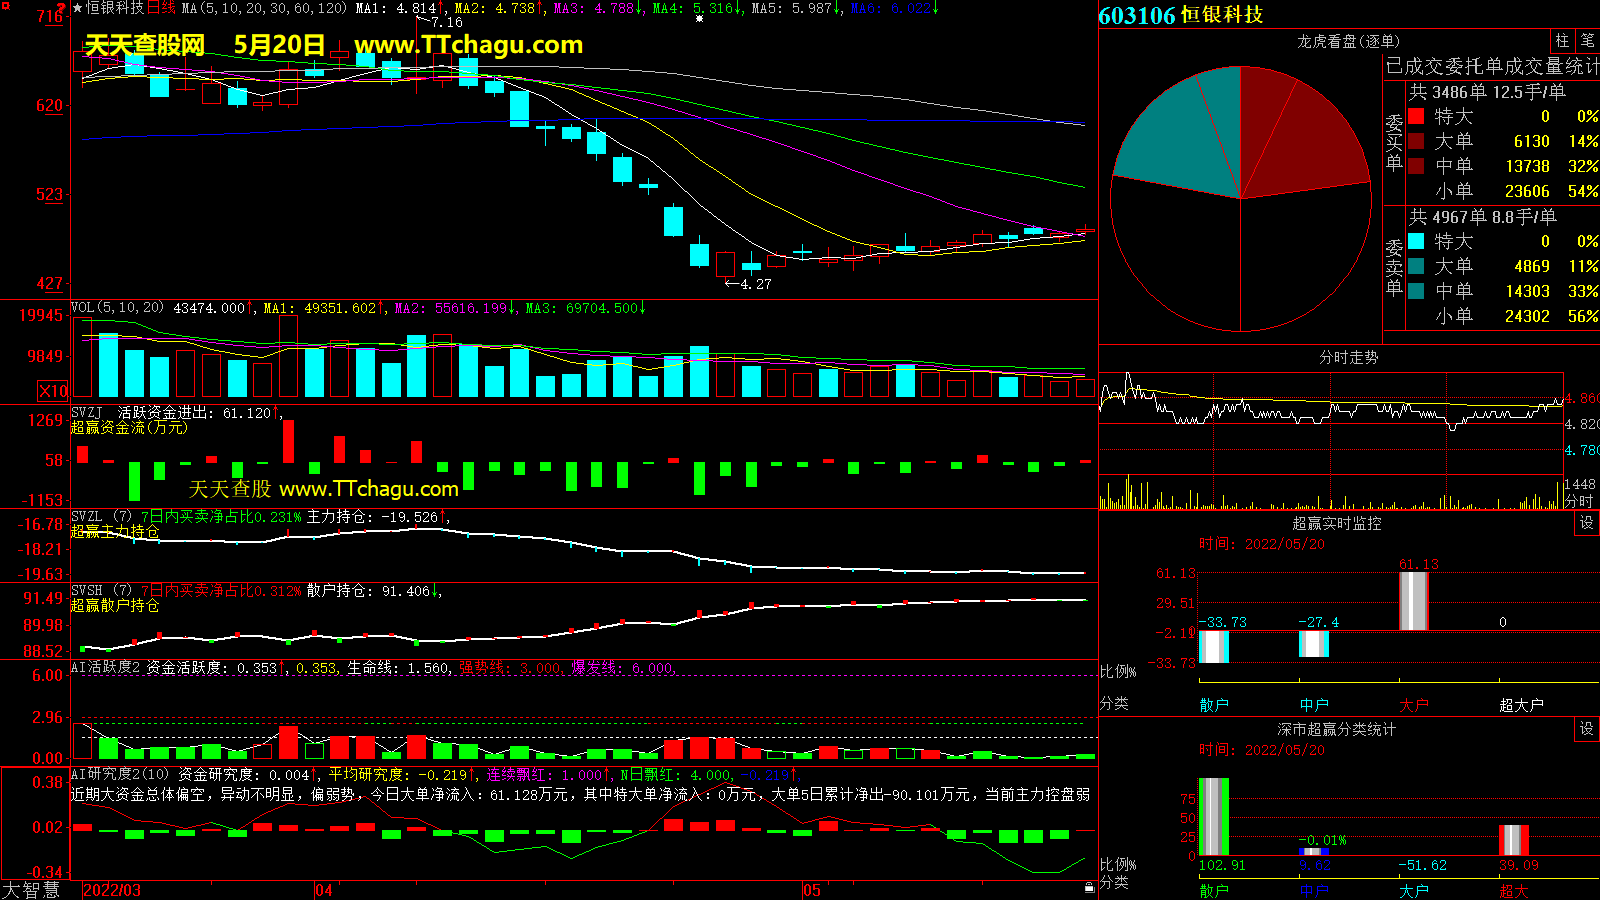Image resolution: width=1600 pixels, height=900 pixels.
Task: Open 设 settings for 超赢实时监控
Action: [x=1586, y=523]
